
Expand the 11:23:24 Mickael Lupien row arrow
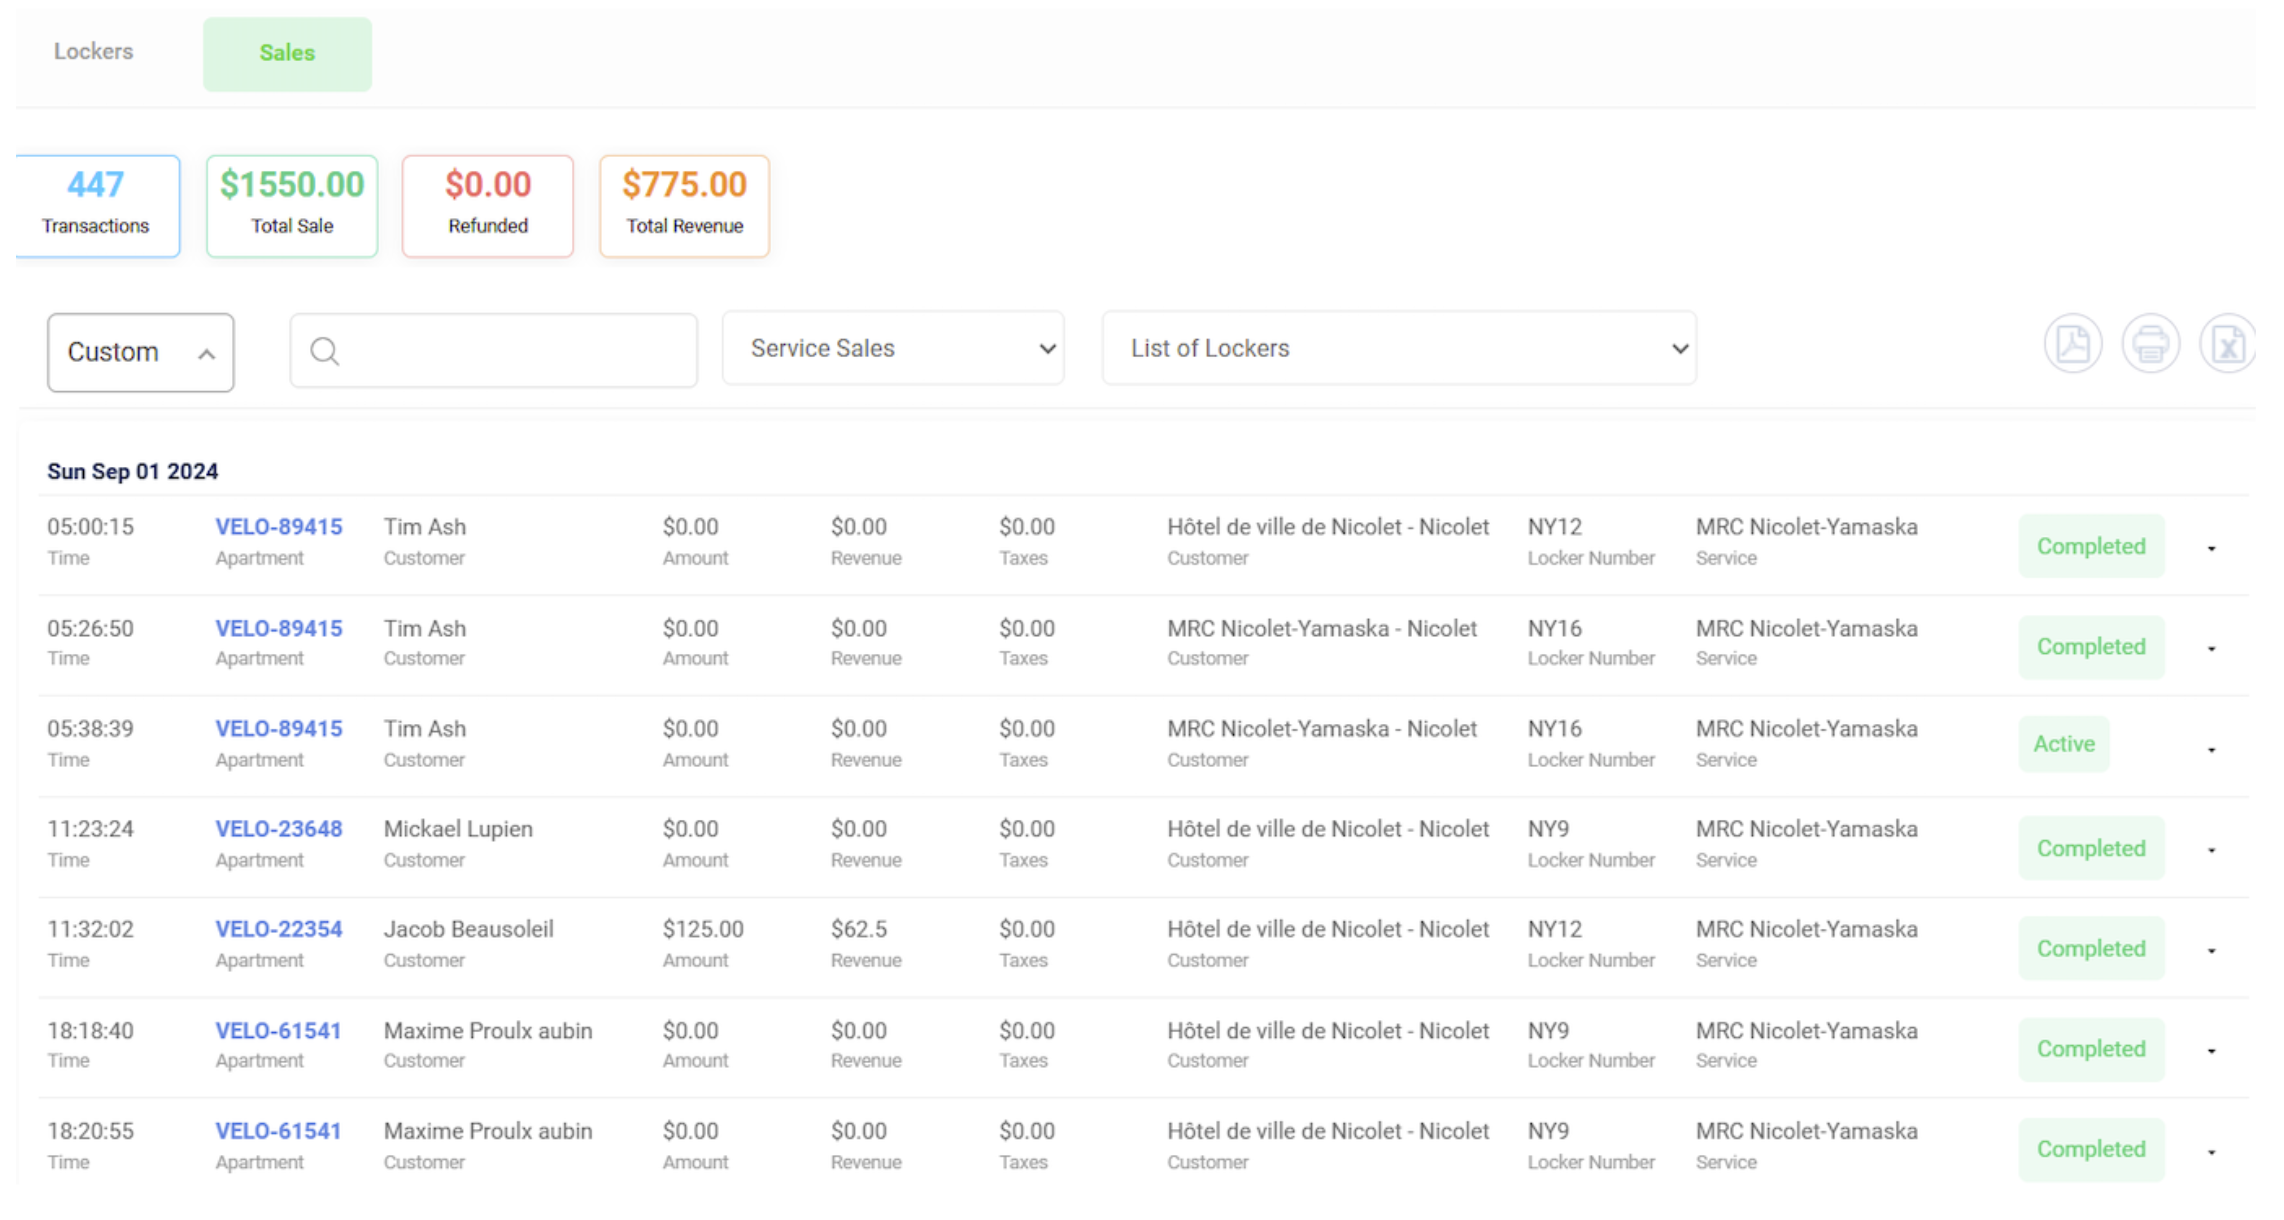2212,850
